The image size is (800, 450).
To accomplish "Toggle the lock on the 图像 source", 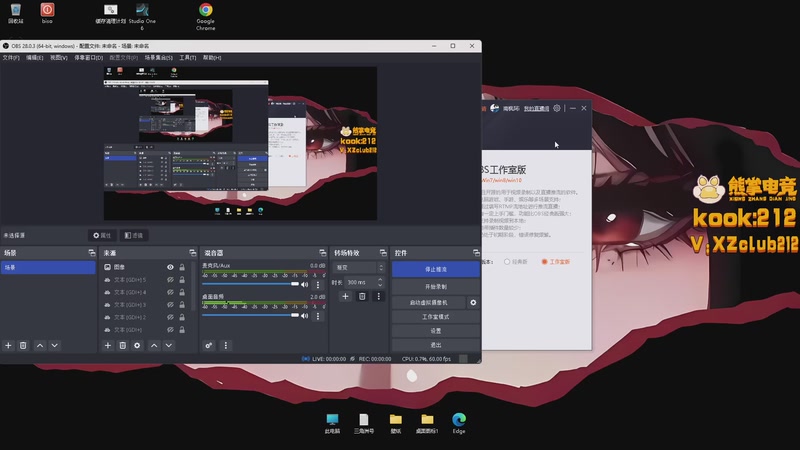I will pyautogui.click(x=182, y=267).
